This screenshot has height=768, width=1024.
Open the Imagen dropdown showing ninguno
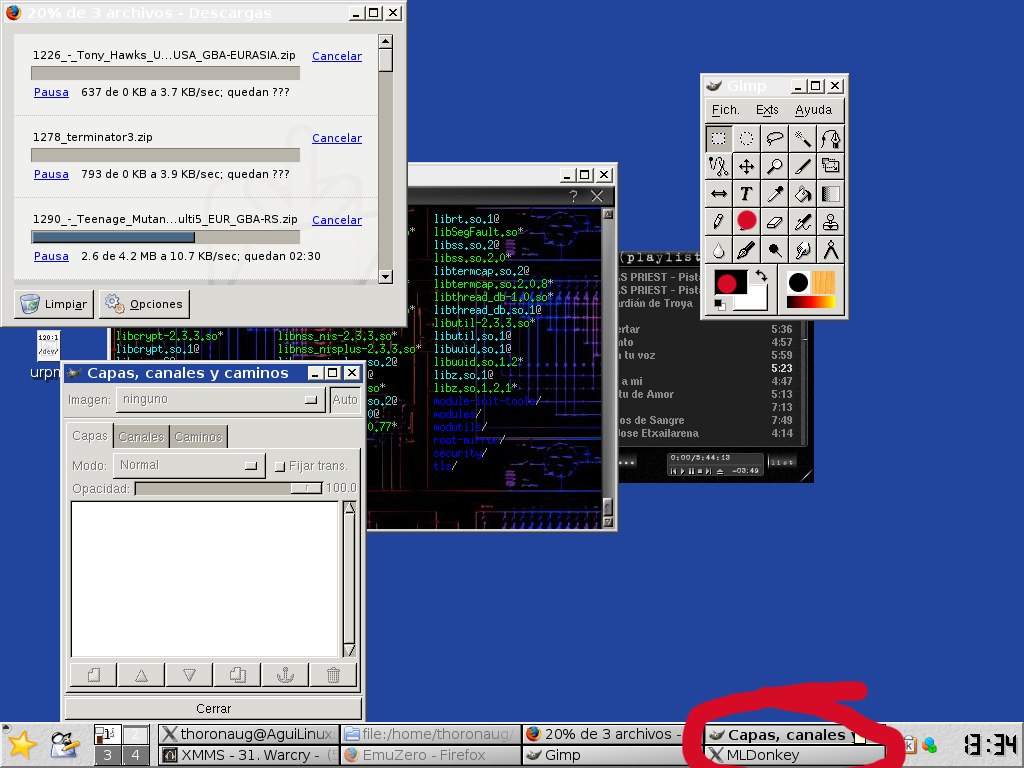(220, 400)
